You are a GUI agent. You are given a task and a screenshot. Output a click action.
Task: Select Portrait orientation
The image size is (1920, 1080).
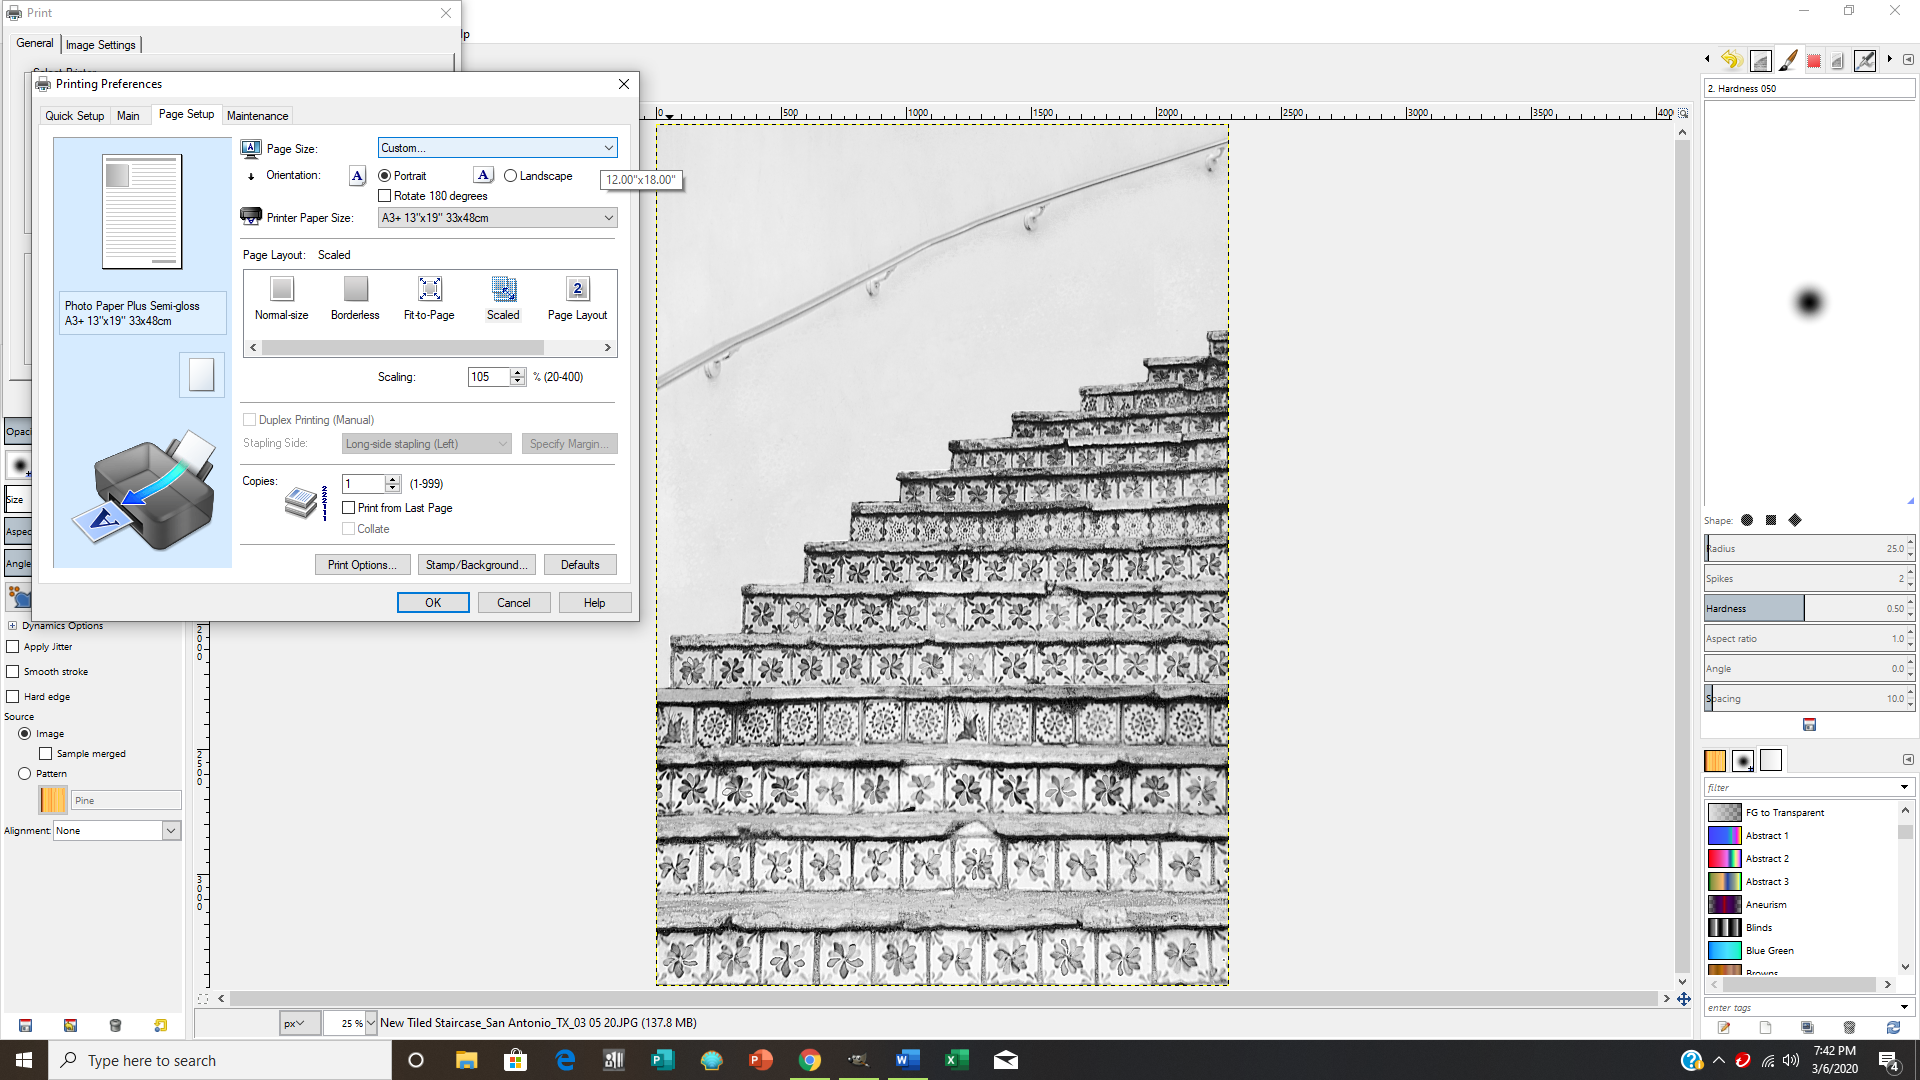[x=384, y=176]
